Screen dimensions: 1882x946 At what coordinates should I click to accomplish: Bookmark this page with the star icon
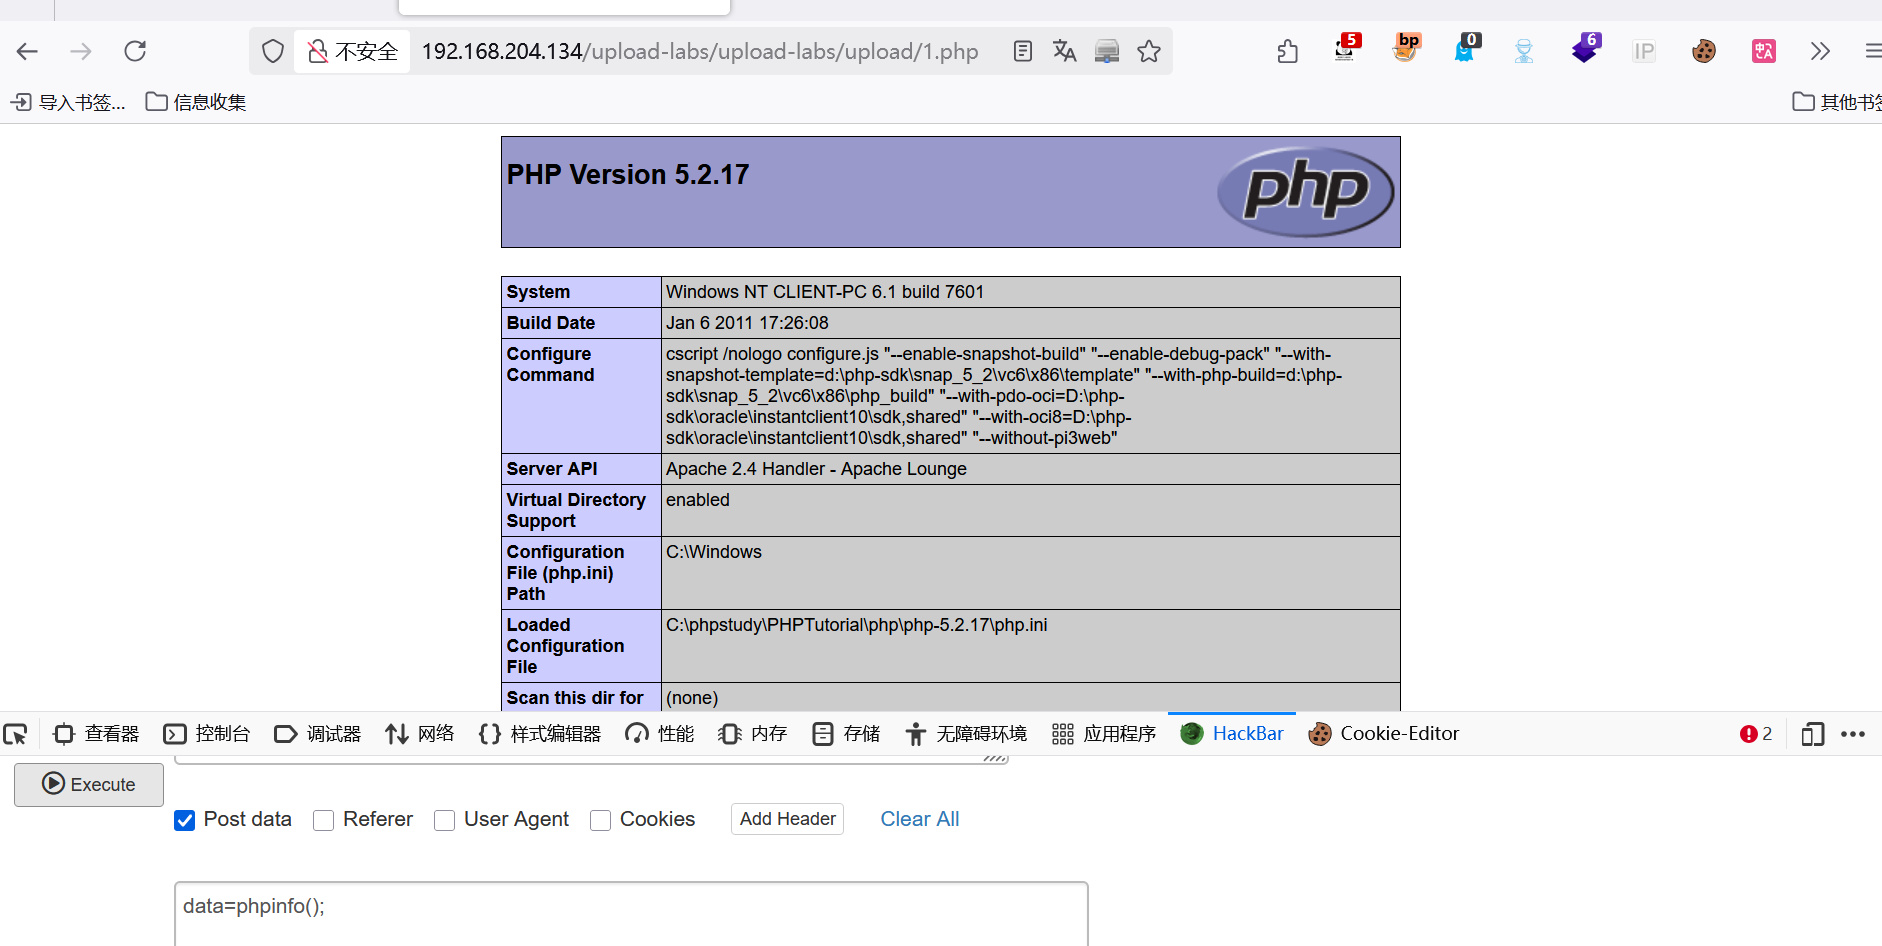pos(1149,51)
